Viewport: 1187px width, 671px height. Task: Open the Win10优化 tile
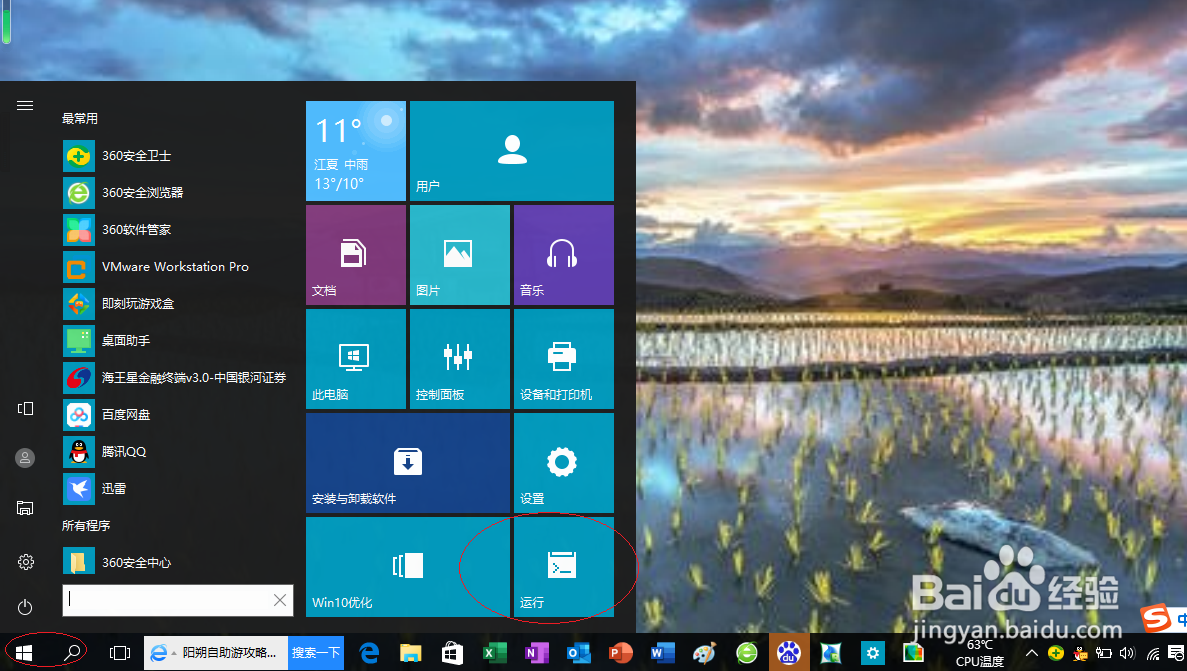tap(408, 567)
